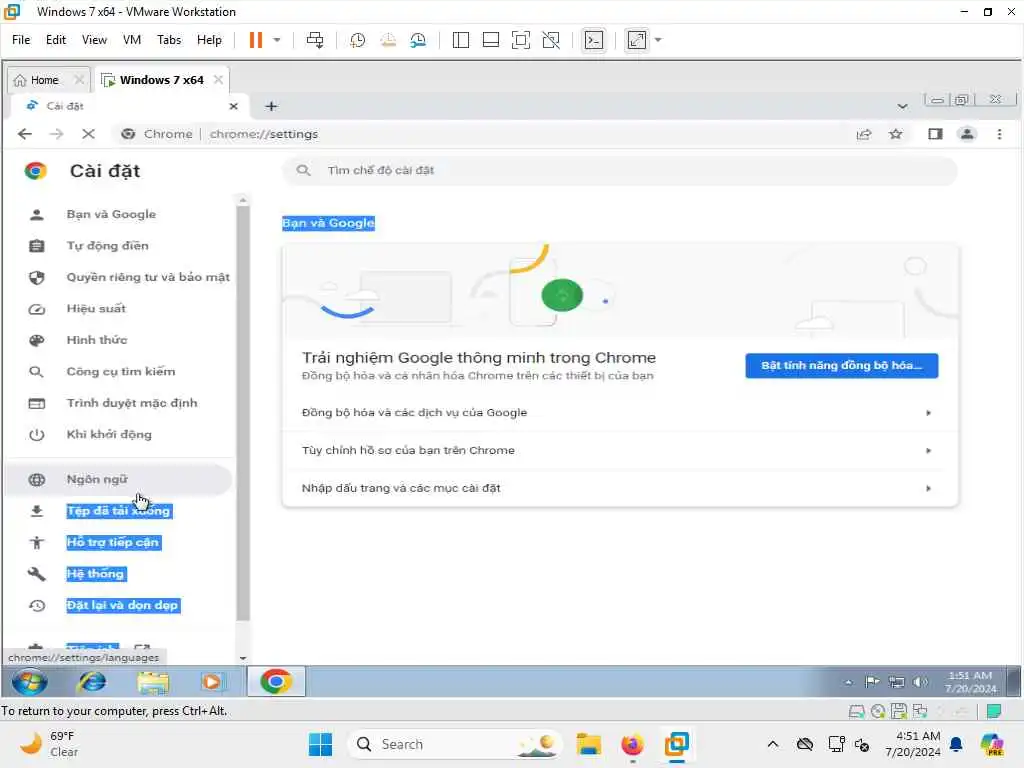The height and width of the screenshot is (768, 1024).
Task: Click the Send Ctrl+Alt+Del toolbar icon
Action: [x=315, y=40]
